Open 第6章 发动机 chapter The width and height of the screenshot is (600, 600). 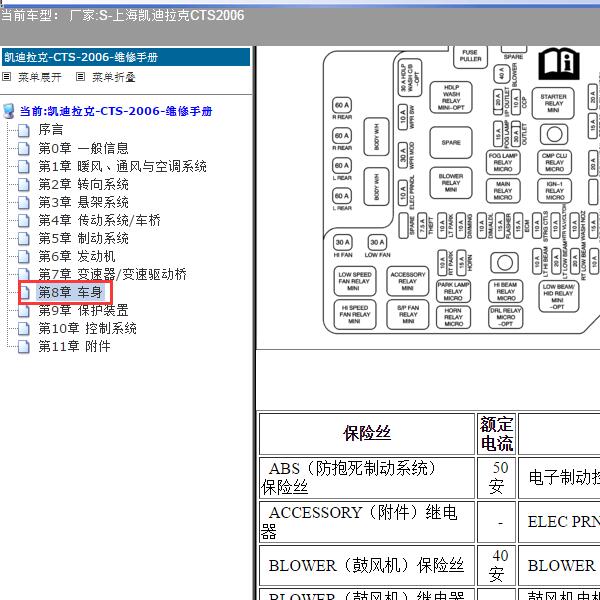77,256
